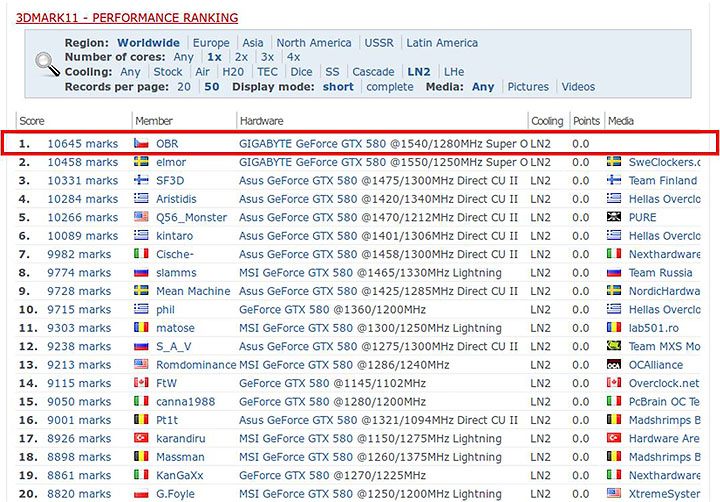
Task: Click the pirate flag icon beside PURE
Action: [x=614, y=217]
